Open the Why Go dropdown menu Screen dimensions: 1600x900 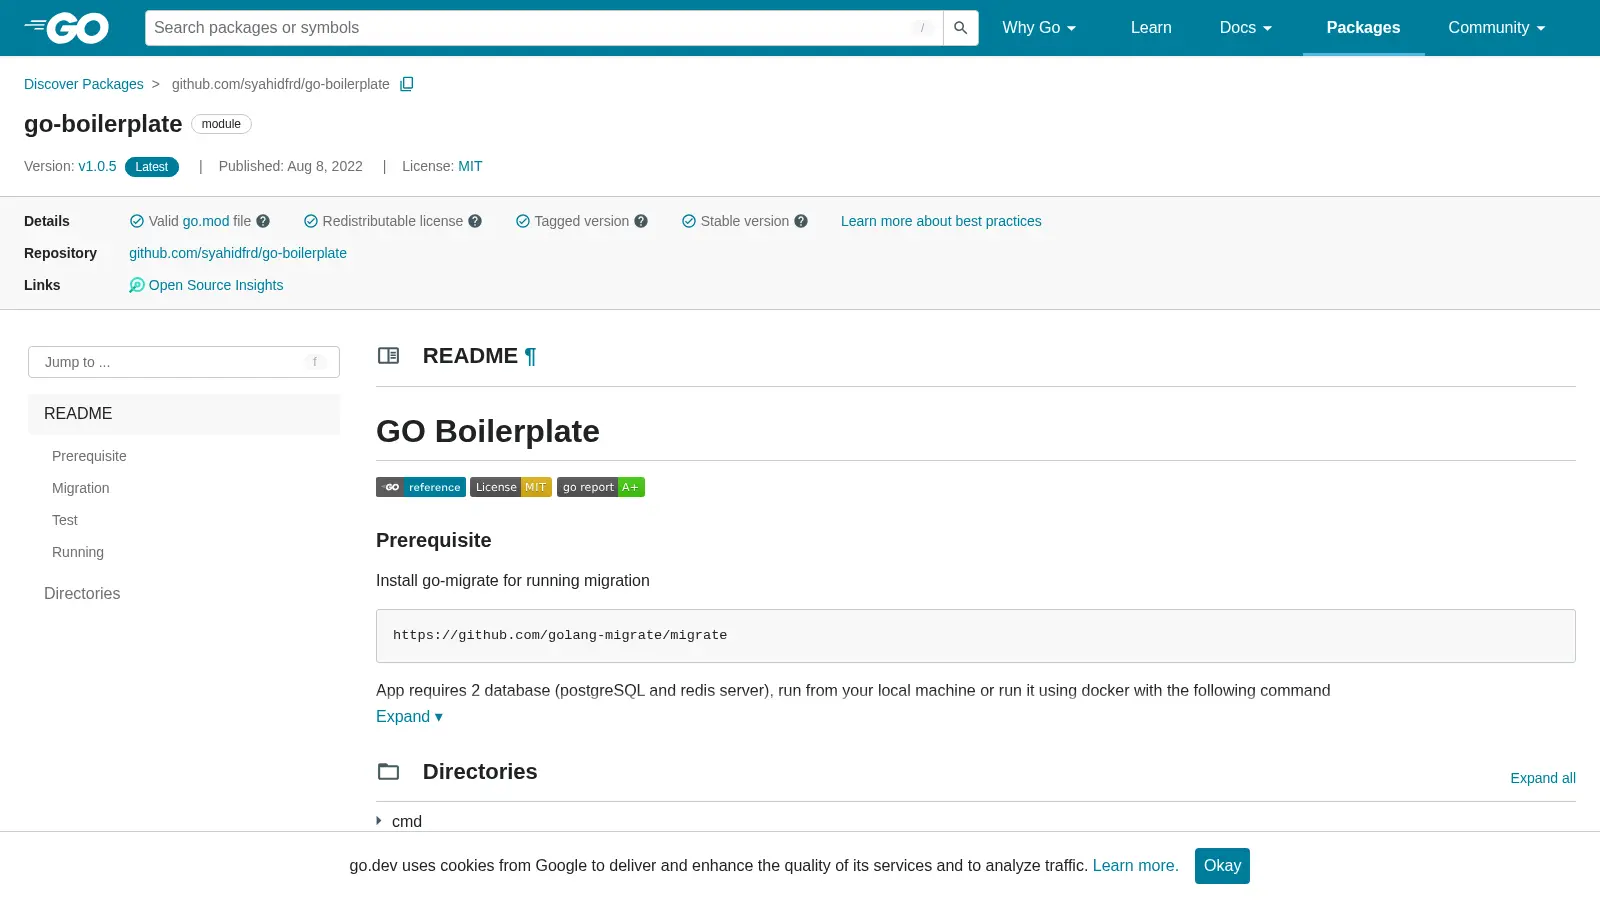[1039, 28]
